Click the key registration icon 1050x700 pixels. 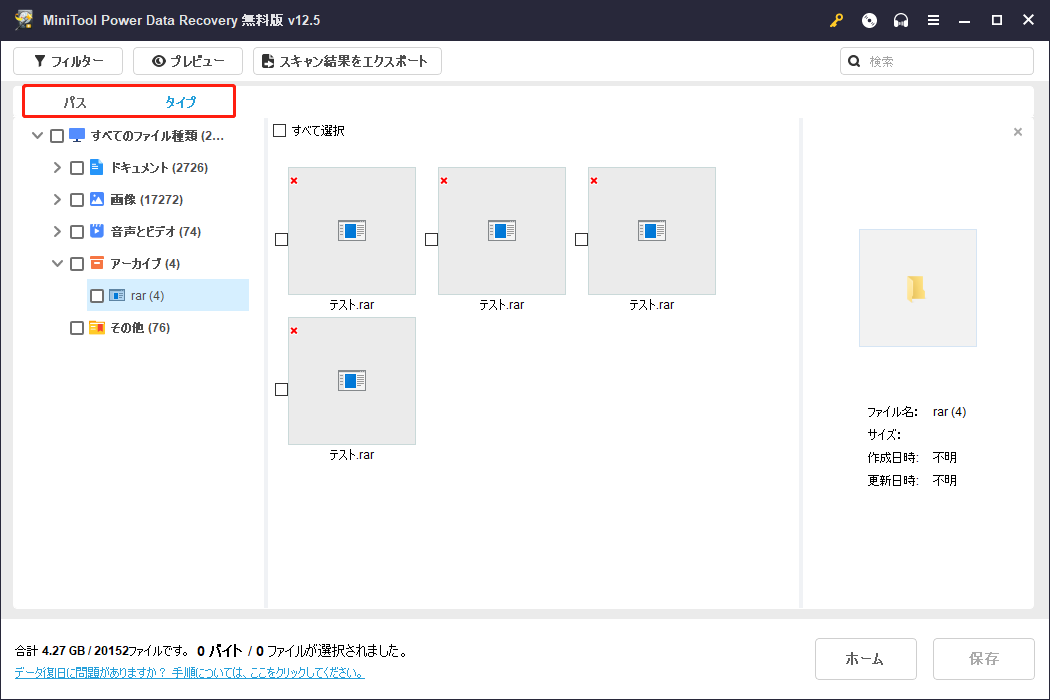coord(836,20)
